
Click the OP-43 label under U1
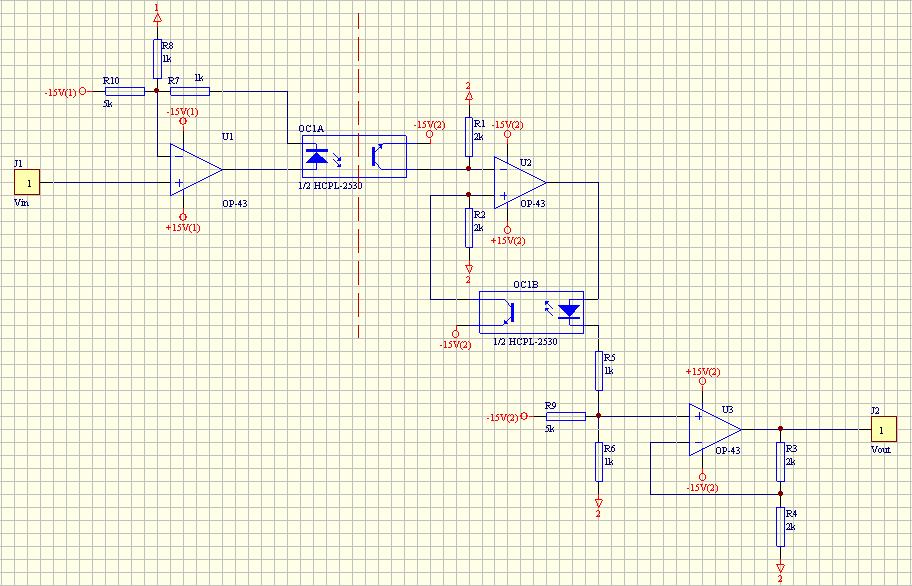coord(234,202)
